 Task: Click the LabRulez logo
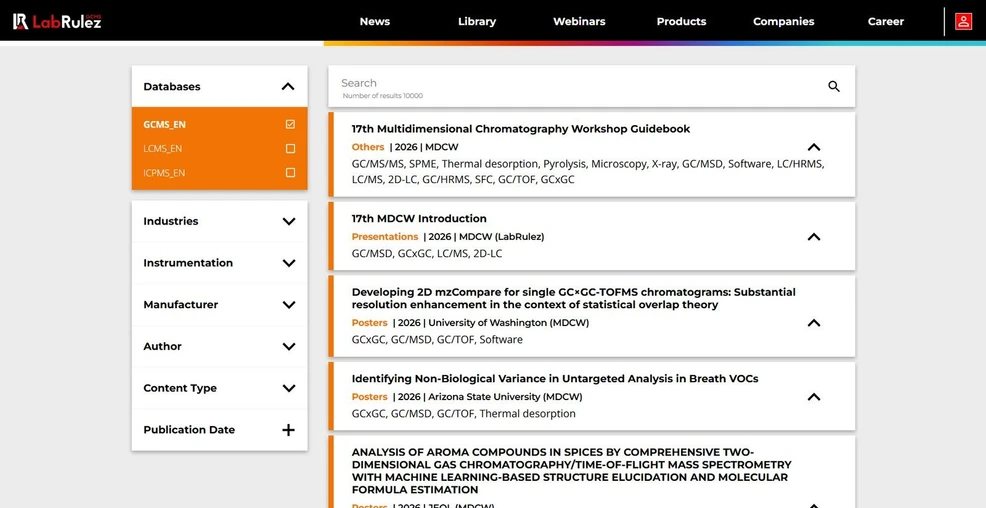pos(57,21)
